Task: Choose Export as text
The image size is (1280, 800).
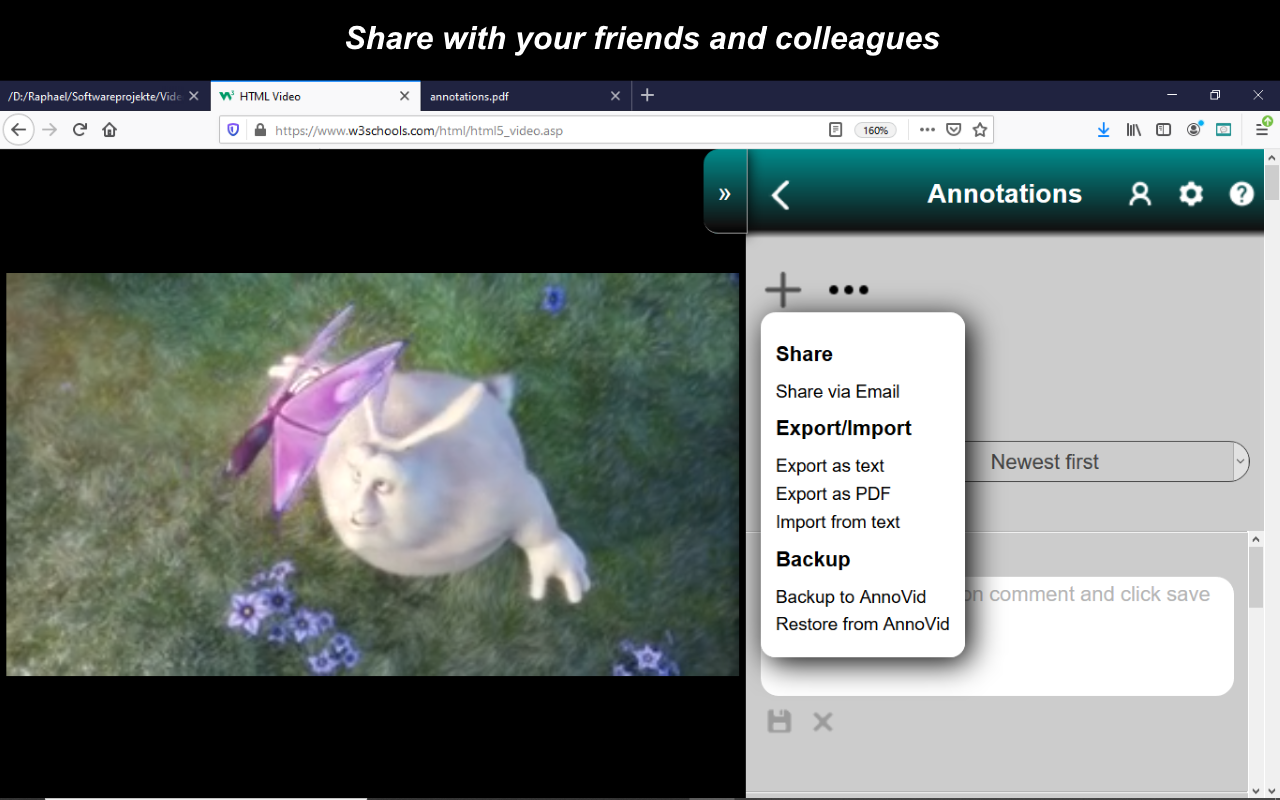Action: click(830, 465)
